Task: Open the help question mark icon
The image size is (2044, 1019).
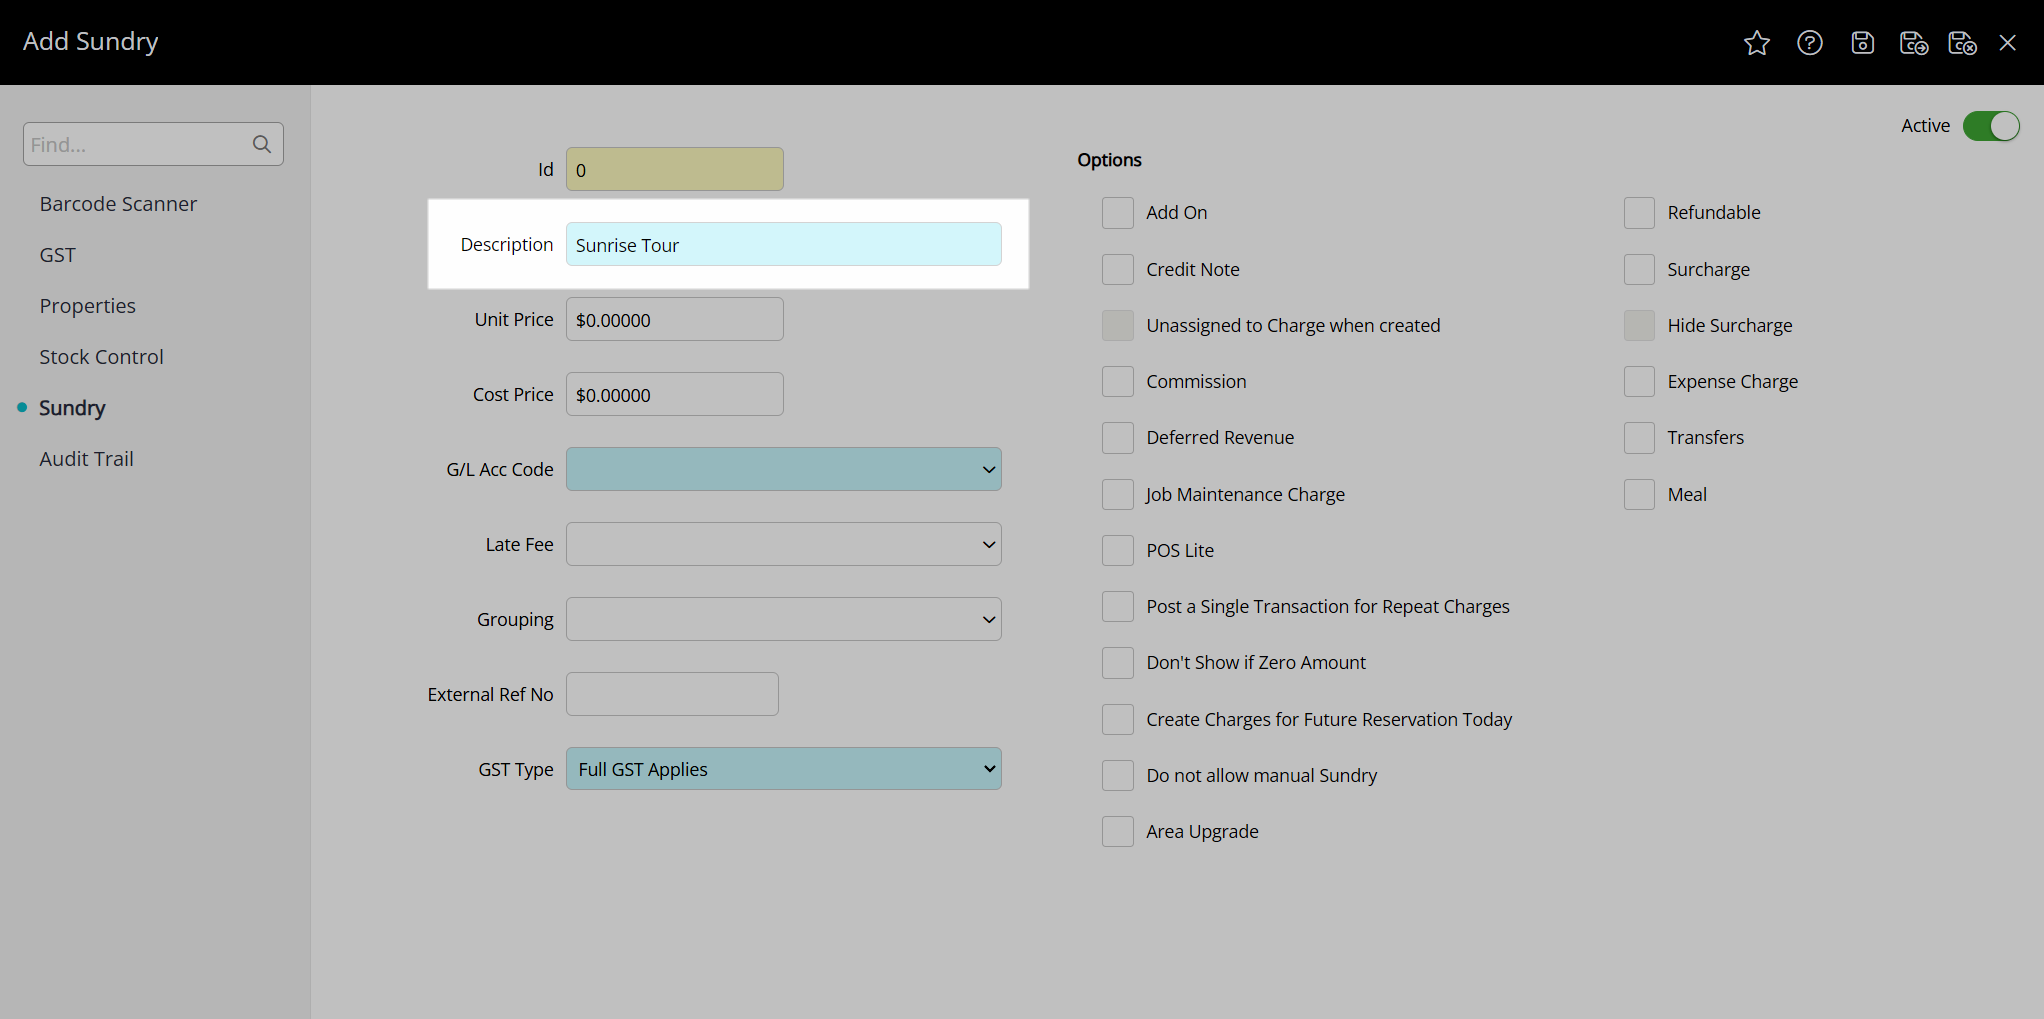Action: tap(1810, 43)
